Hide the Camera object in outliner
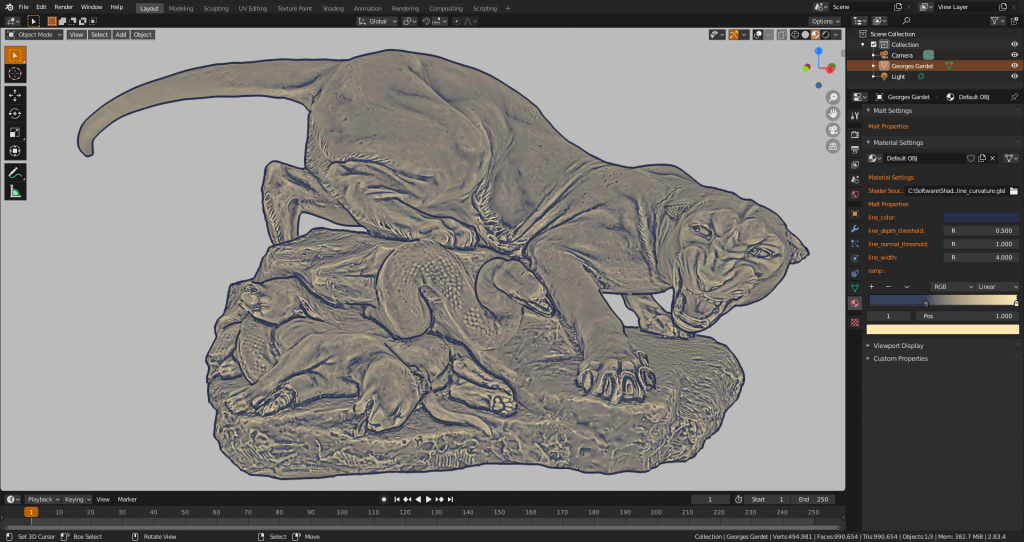This screenshot has width=1024, height=542. click(1014, 55)
